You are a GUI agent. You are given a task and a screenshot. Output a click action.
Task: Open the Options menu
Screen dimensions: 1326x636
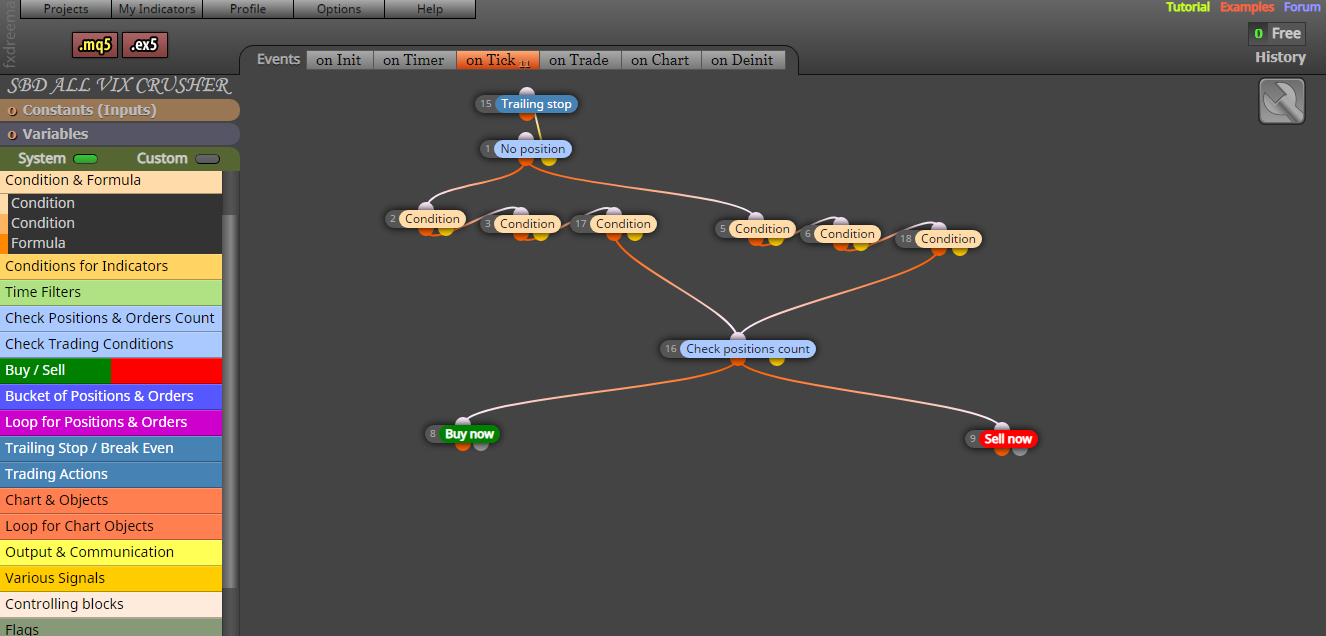[339, 9]
